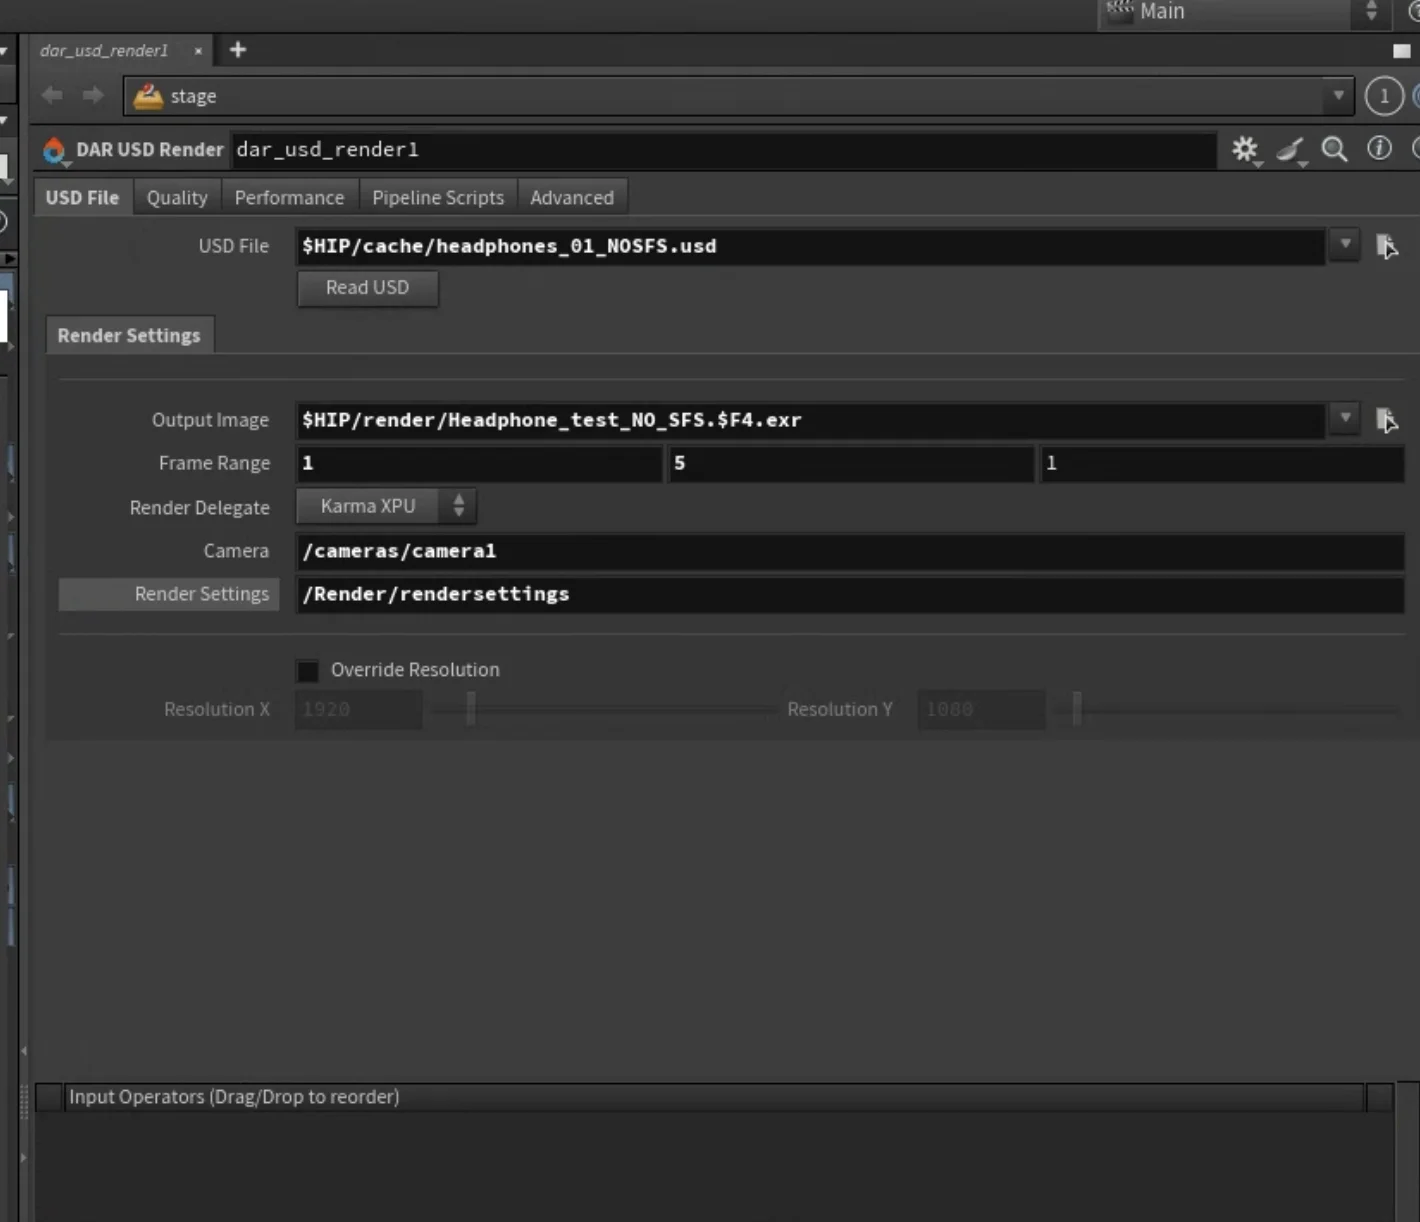
Task: Open the USD File recent paths dropdown
Action: 1345,245
